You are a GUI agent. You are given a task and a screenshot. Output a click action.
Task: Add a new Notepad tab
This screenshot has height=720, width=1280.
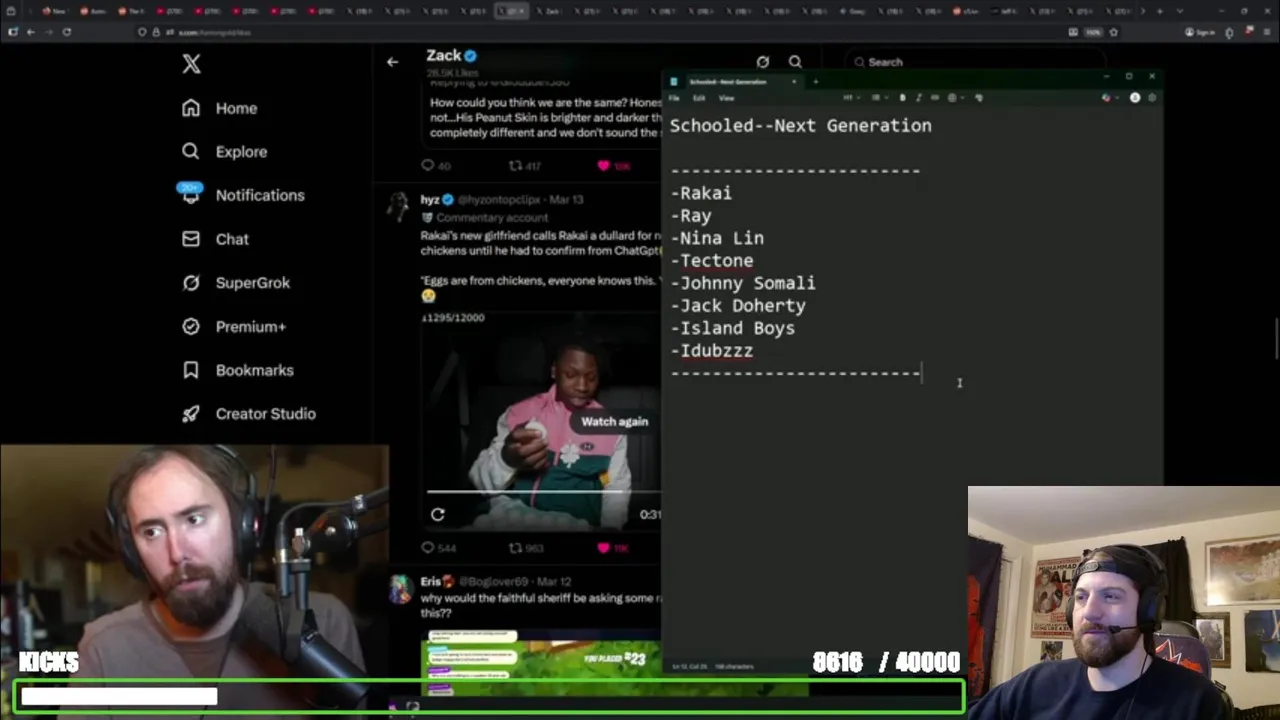click(816, 82)
